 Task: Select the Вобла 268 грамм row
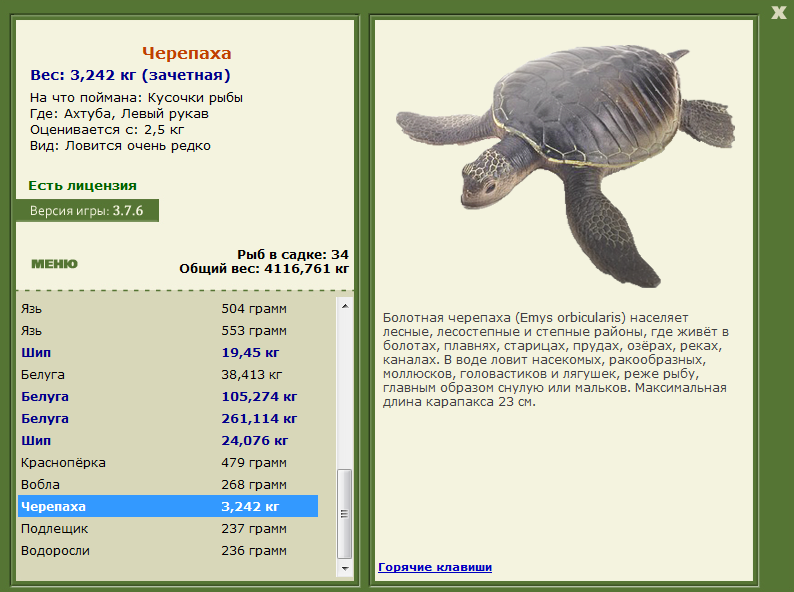click(x=168, y=485)
